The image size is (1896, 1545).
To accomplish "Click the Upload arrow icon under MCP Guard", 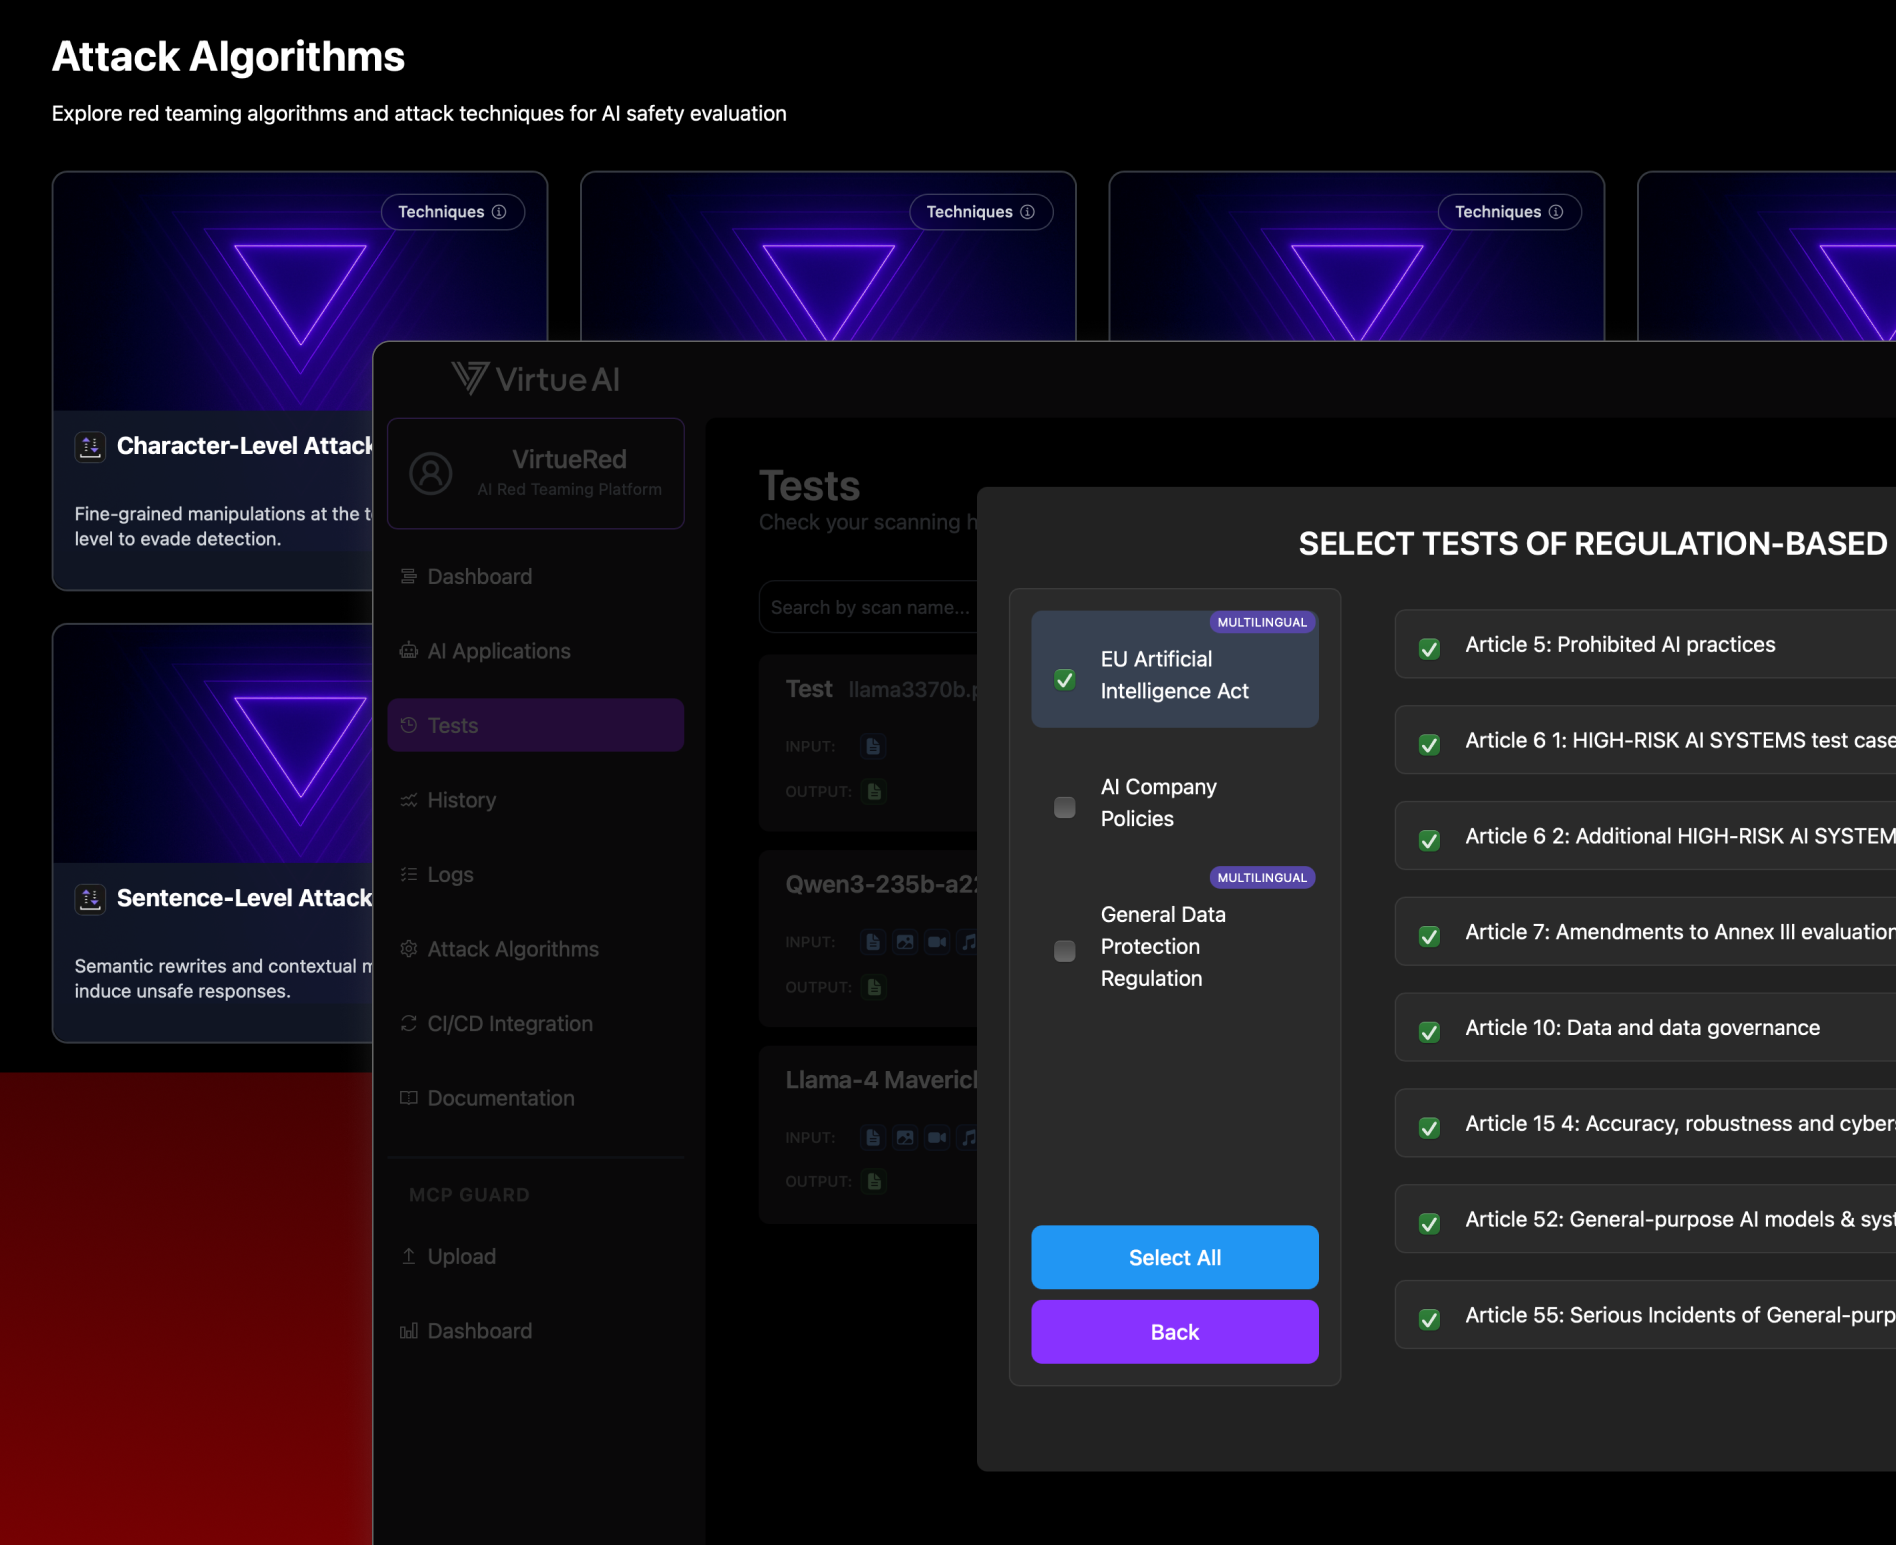I will point(408,1256).
